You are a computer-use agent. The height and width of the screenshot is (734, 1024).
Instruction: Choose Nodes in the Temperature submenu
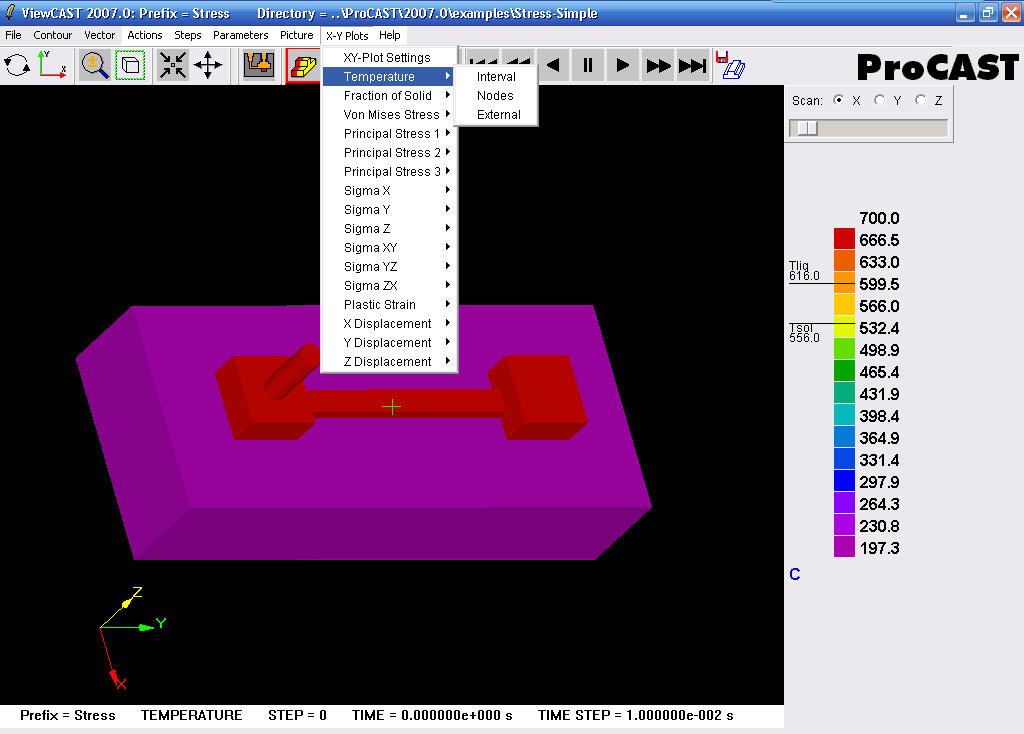[496, 95]
